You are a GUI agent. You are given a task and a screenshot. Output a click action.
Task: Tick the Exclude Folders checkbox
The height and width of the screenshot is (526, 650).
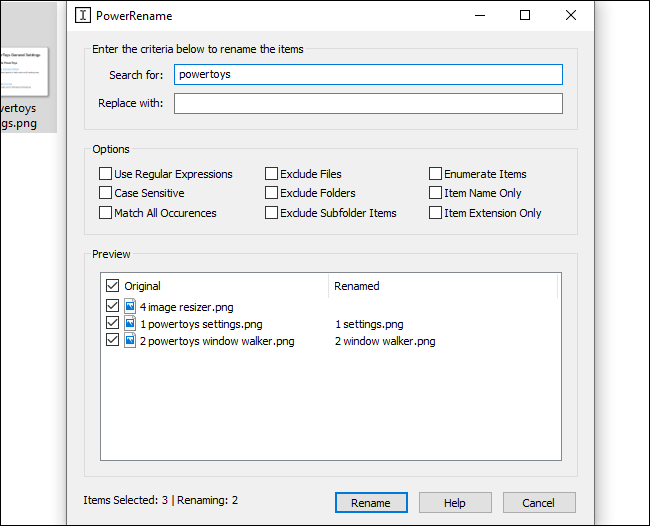[272, 193]
